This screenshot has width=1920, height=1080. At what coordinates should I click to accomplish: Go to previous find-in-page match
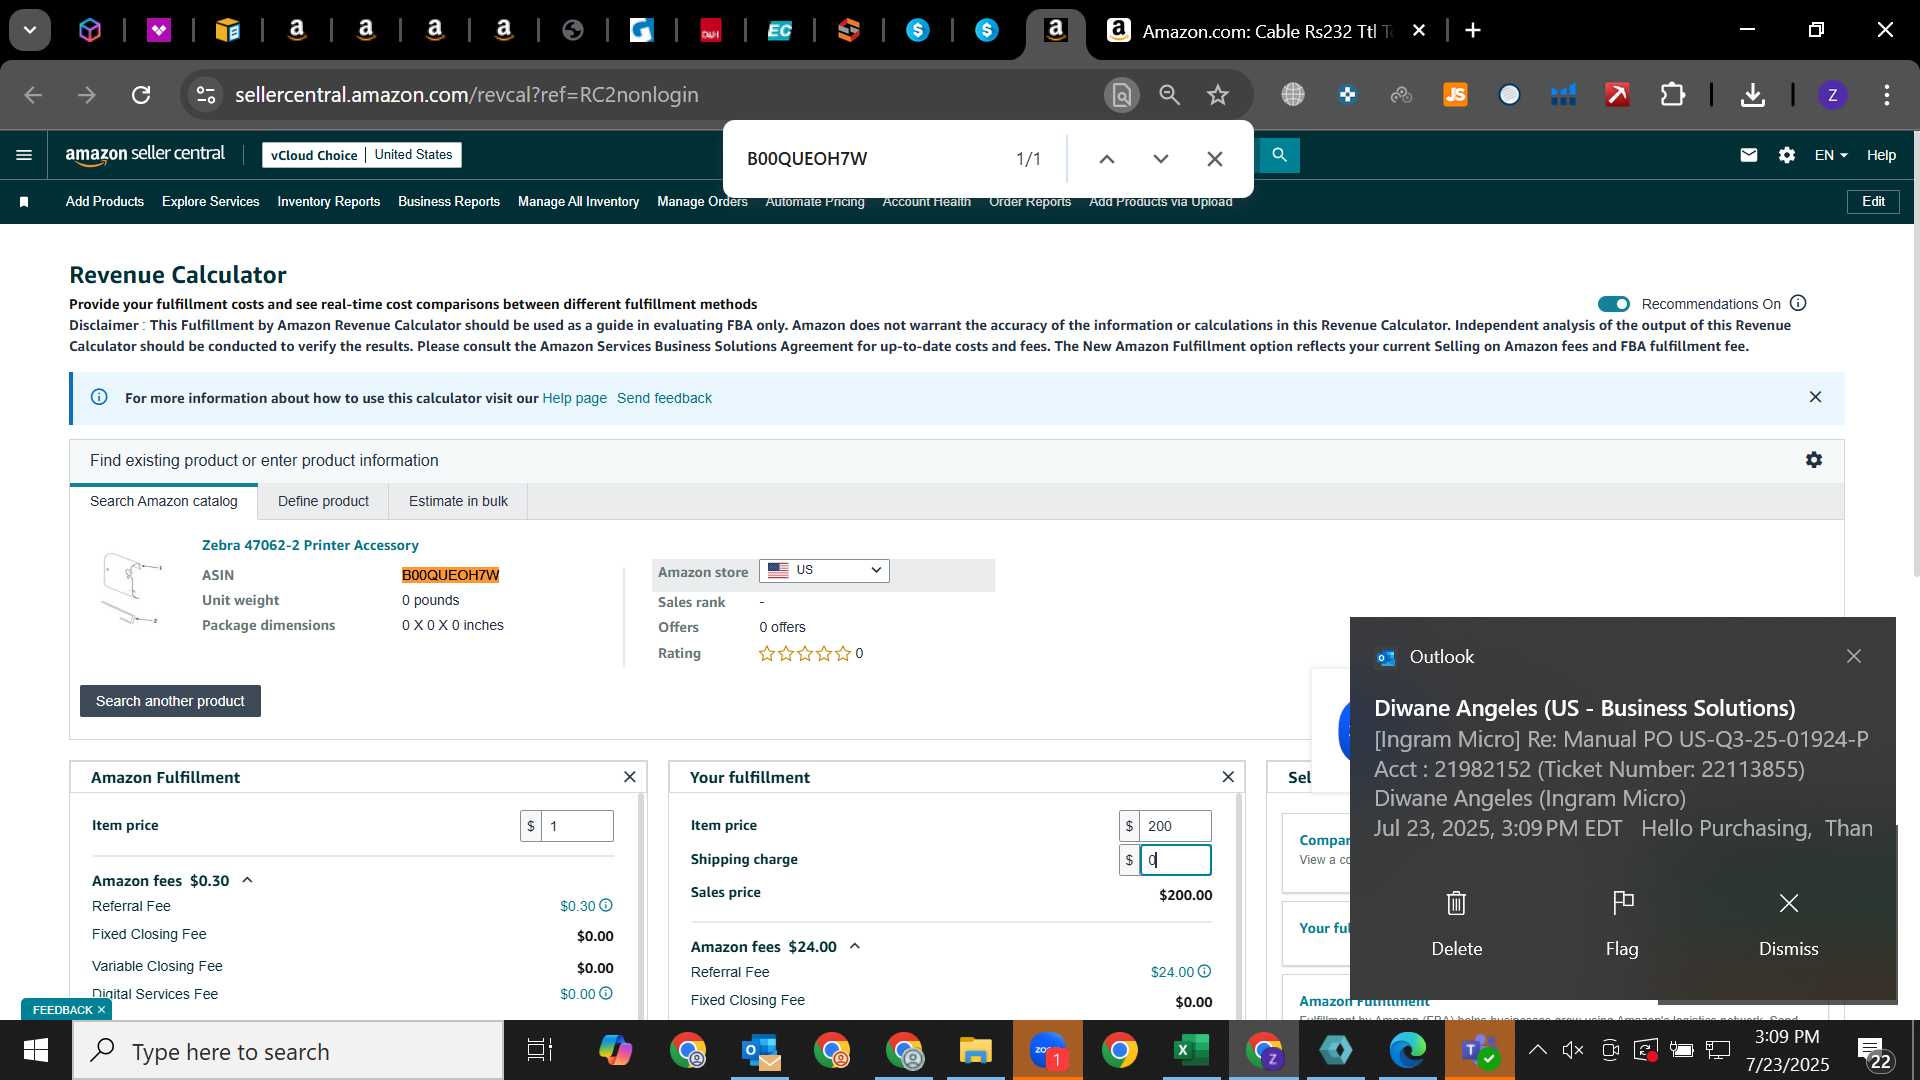tap(1106, 159)
